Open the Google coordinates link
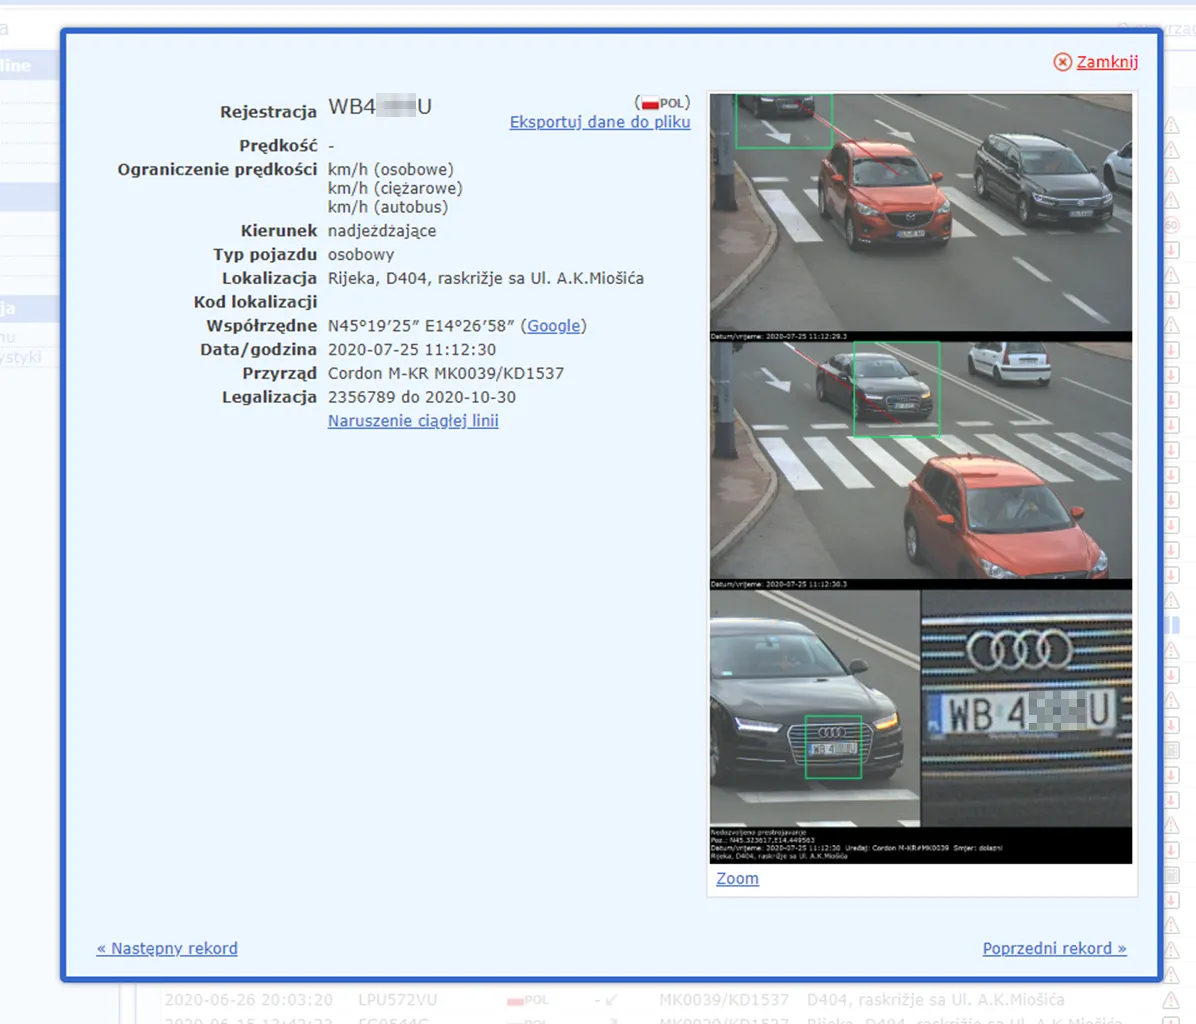Viewport: 1196px width, 1024px height. 554,325
